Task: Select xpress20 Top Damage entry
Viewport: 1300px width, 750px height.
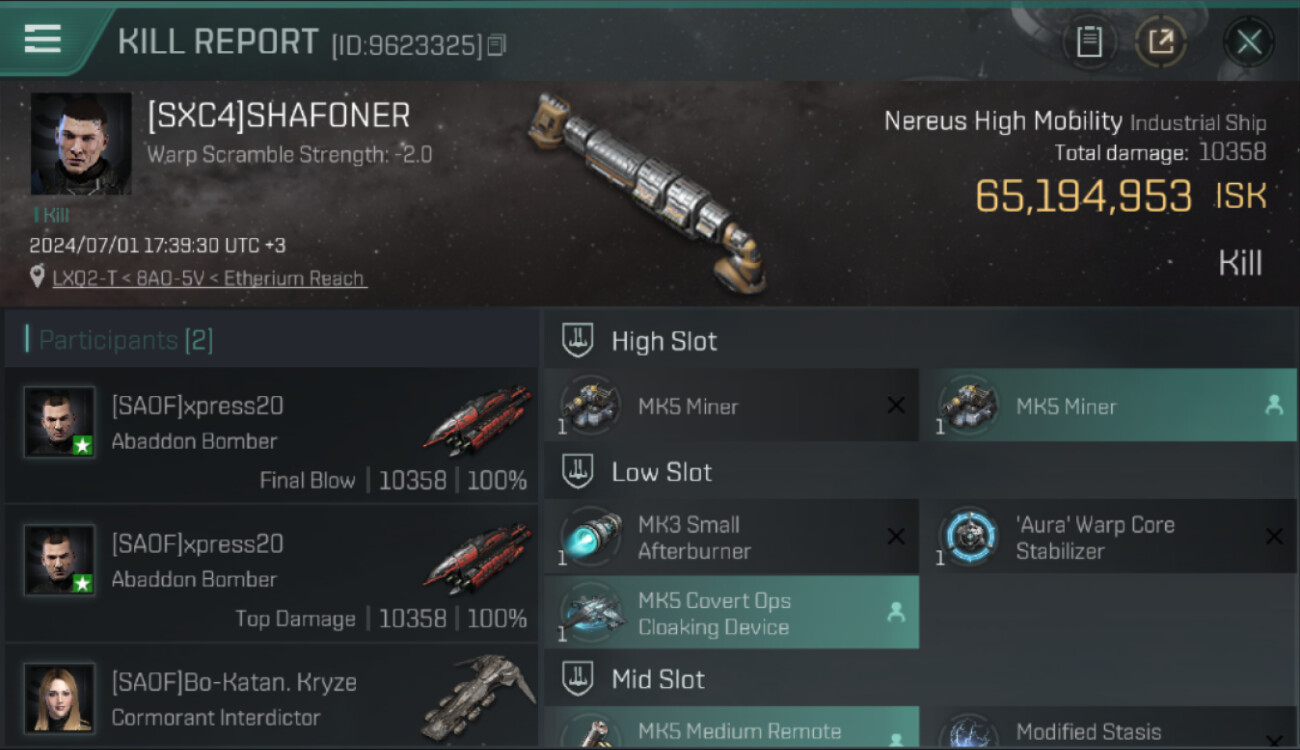Action: [271, 573]
